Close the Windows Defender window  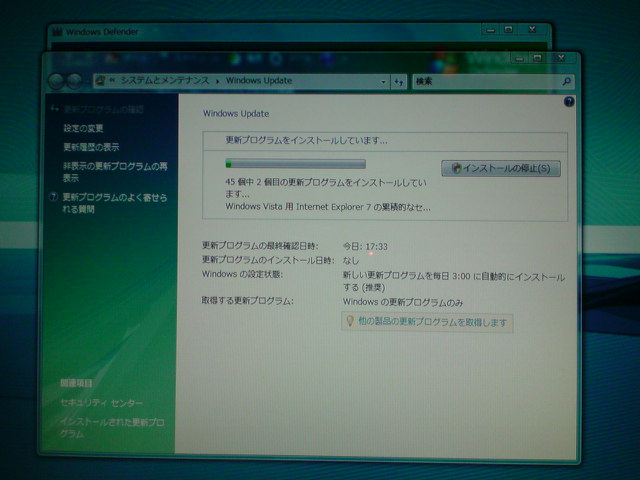click(532, 29)
